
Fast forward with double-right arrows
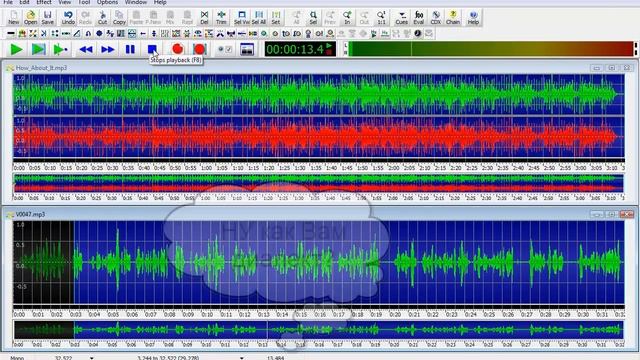[108, 49]
